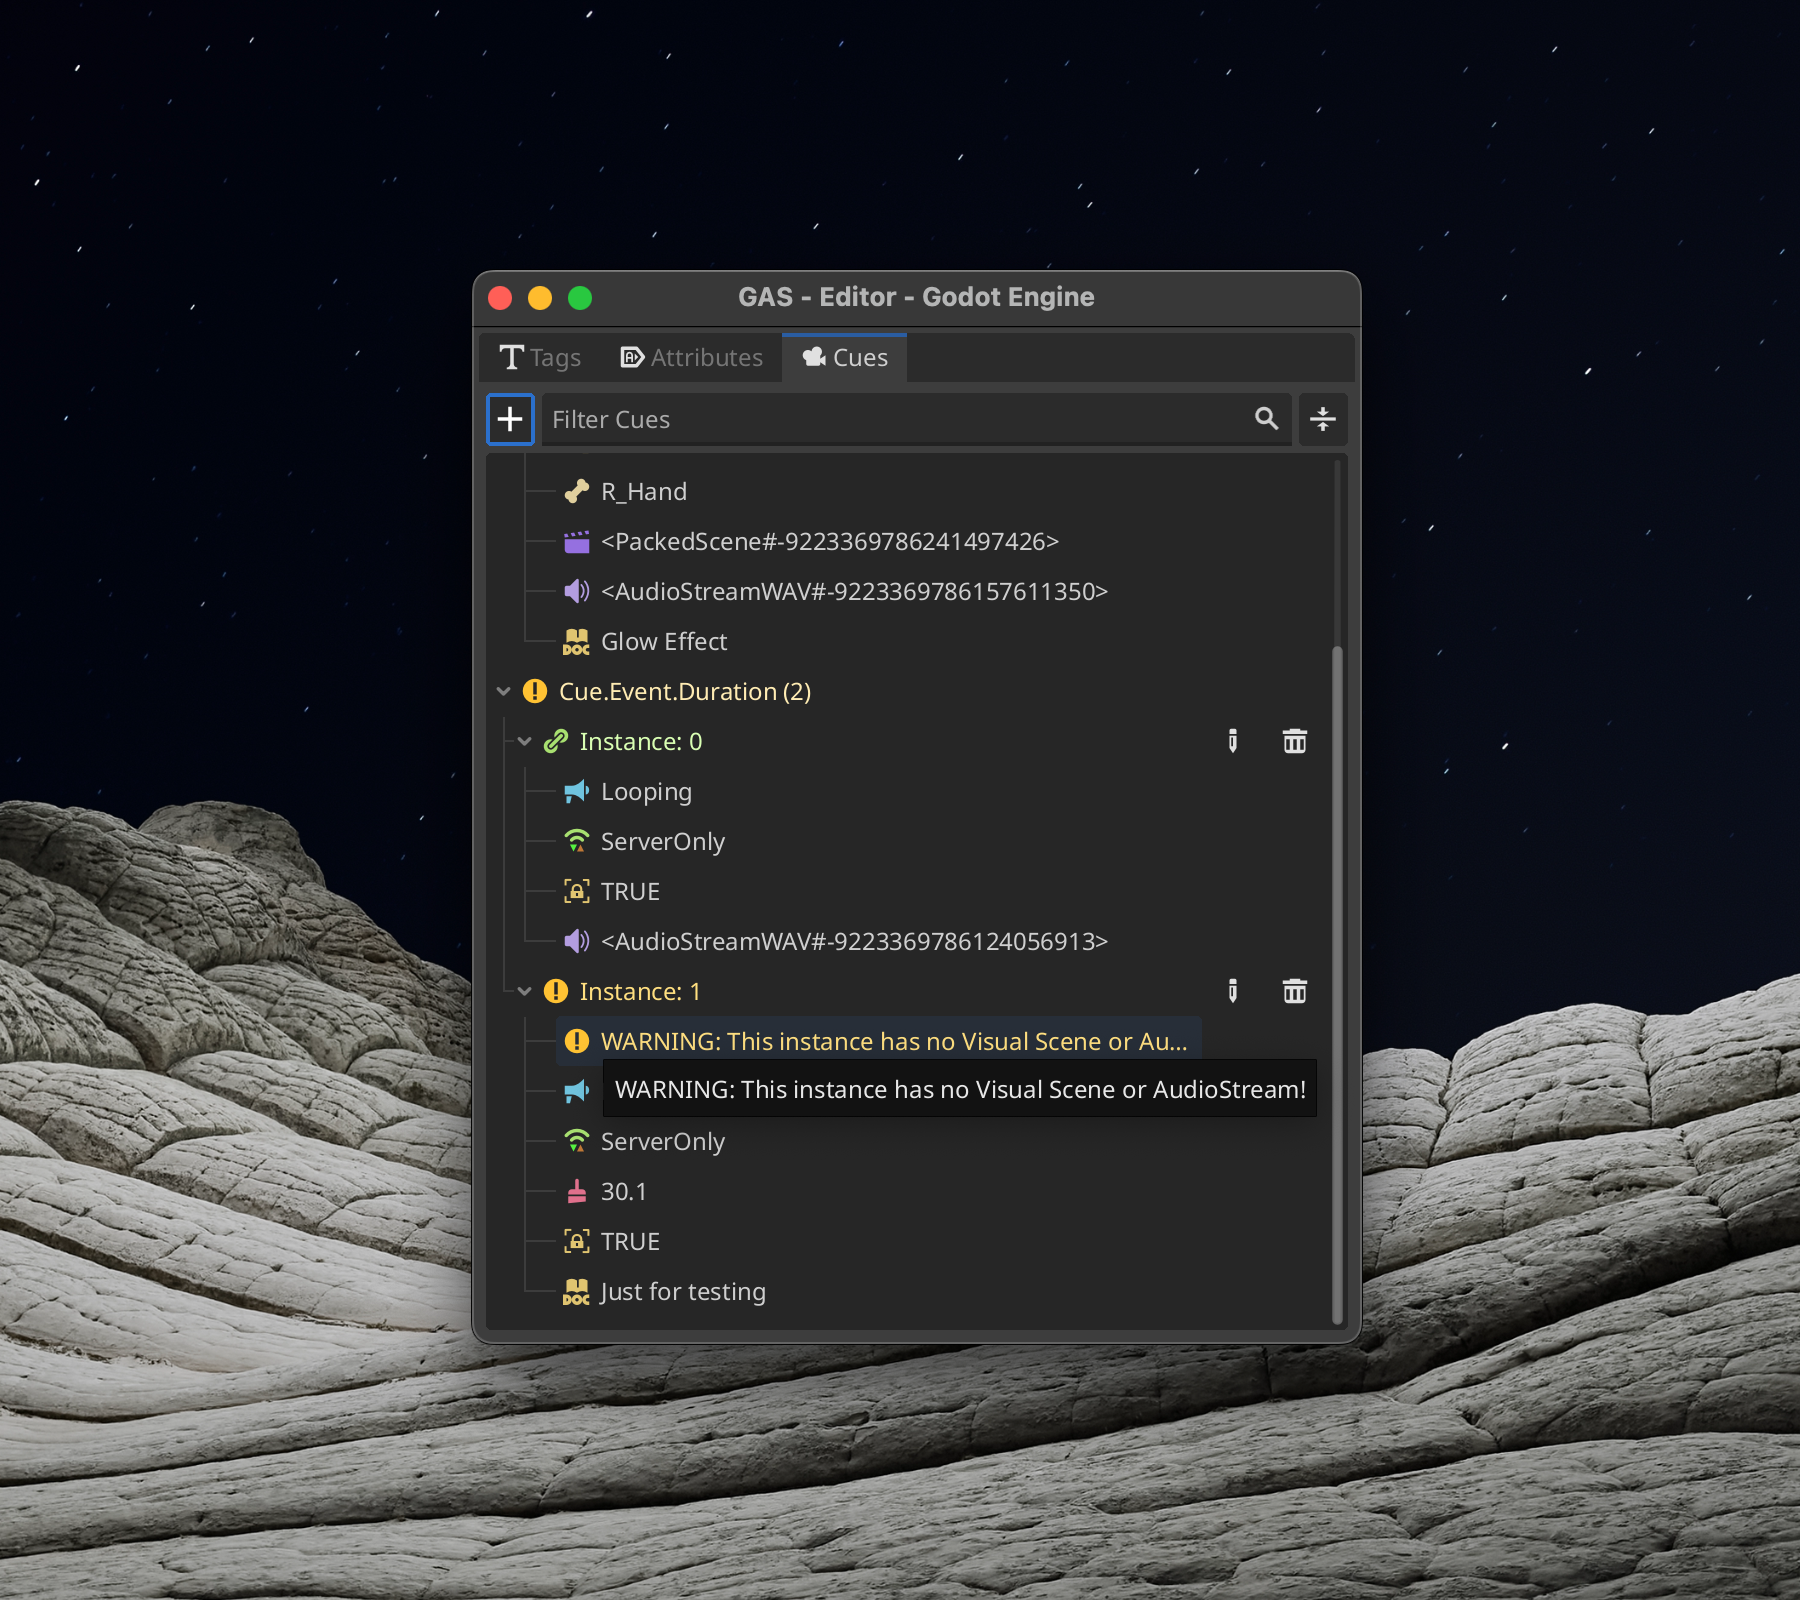Select the Instance: 0 label
This screenshot has height=1600, width=1800.
click(641, 742)
